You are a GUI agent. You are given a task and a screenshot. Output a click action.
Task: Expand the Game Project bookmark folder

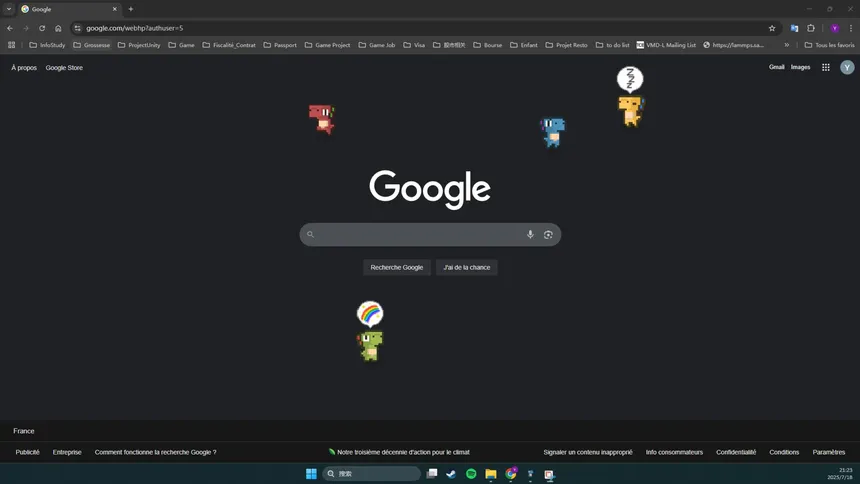click(327, 45)
